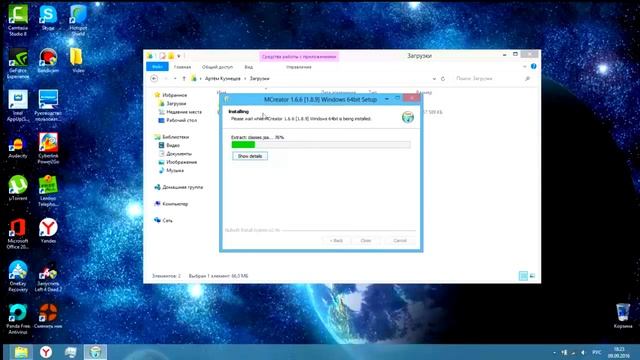Switch to large icons view in Explorer
This screenshot has width=640, height=360.
[x=532, y=276]
